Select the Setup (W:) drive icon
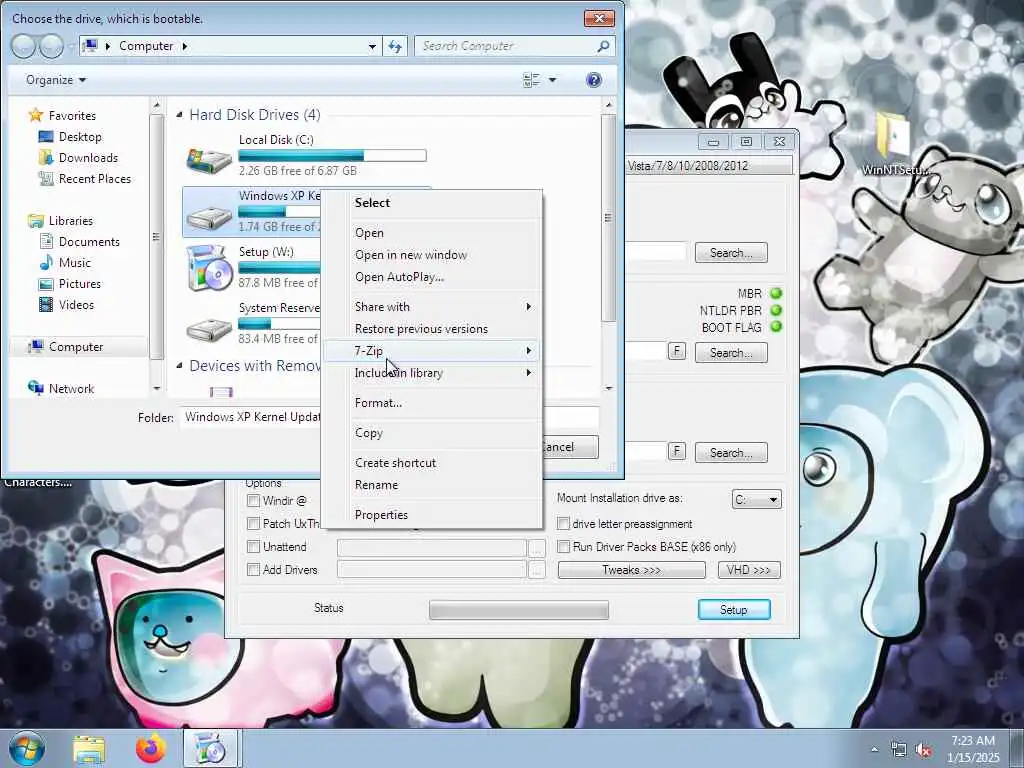Viewport: 1024px width, 768px height. (x=209, y=269)
